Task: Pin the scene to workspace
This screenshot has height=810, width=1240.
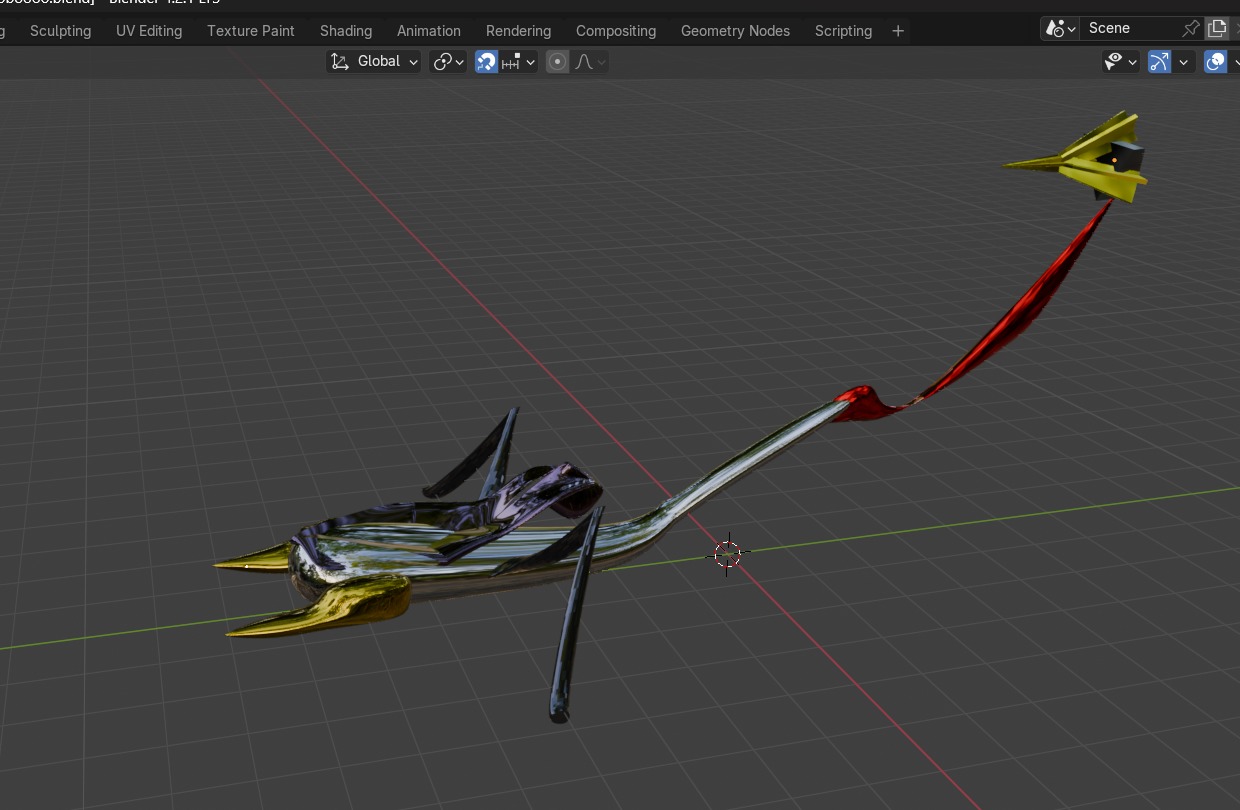Action: click(x=1191, y=28)
